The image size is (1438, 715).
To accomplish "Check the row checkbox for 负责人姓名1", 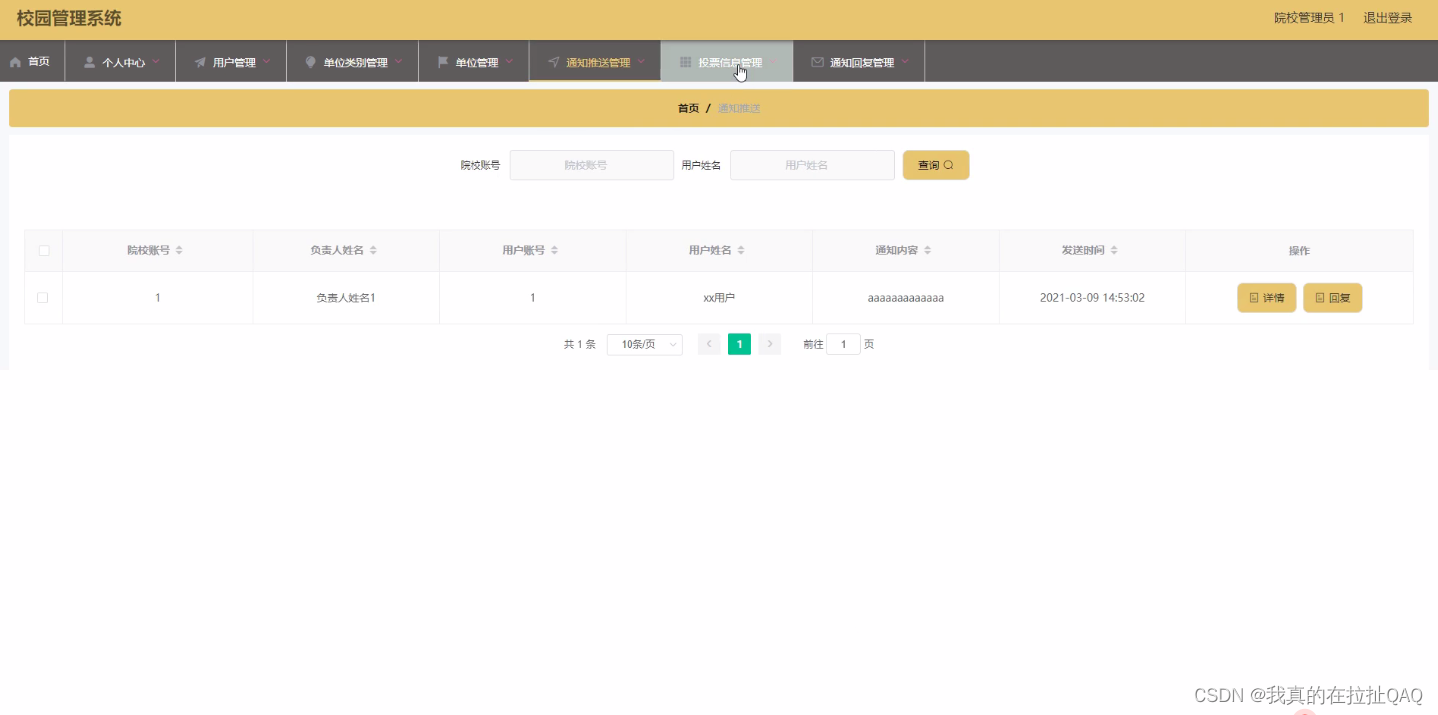I will [42, 298].
